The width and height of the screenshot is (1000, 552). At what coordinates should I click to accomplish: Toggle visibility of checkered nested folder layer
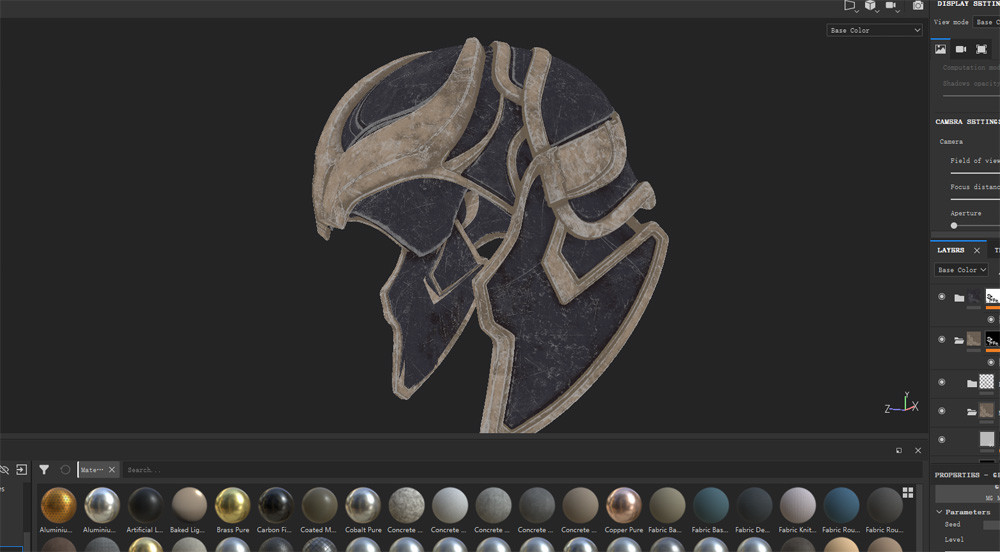941,382
